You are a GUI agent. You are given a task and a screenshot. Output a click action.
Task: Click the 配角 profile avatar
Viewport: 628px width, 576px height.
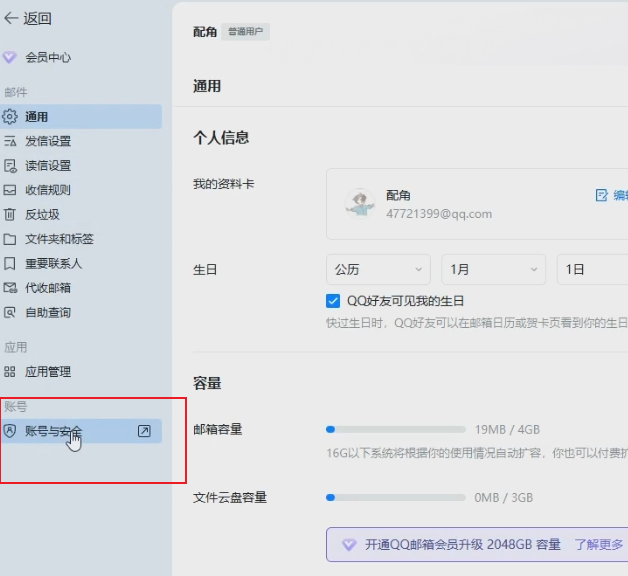click(360, 203)
